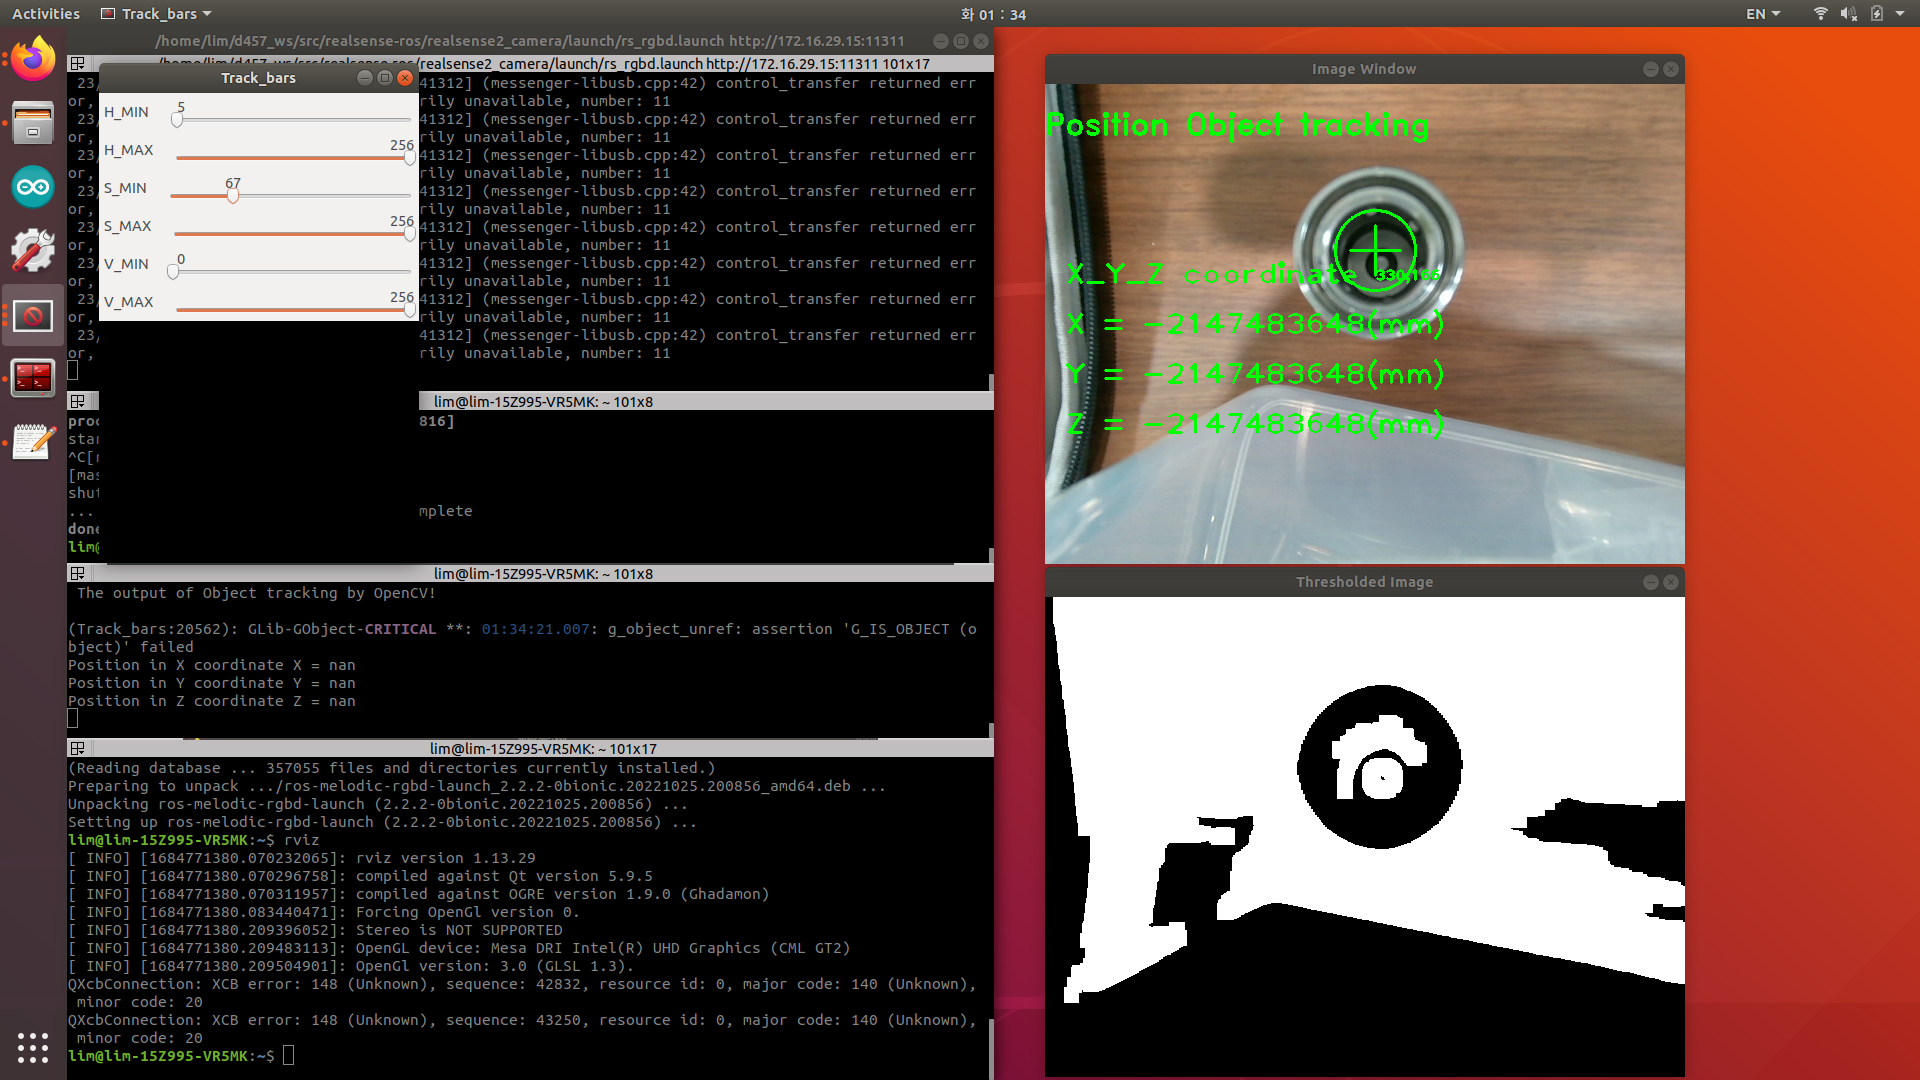Open the EN input language dropdown
The height and width of the screenshot is (1080, 1920).
pos(1763,14)
